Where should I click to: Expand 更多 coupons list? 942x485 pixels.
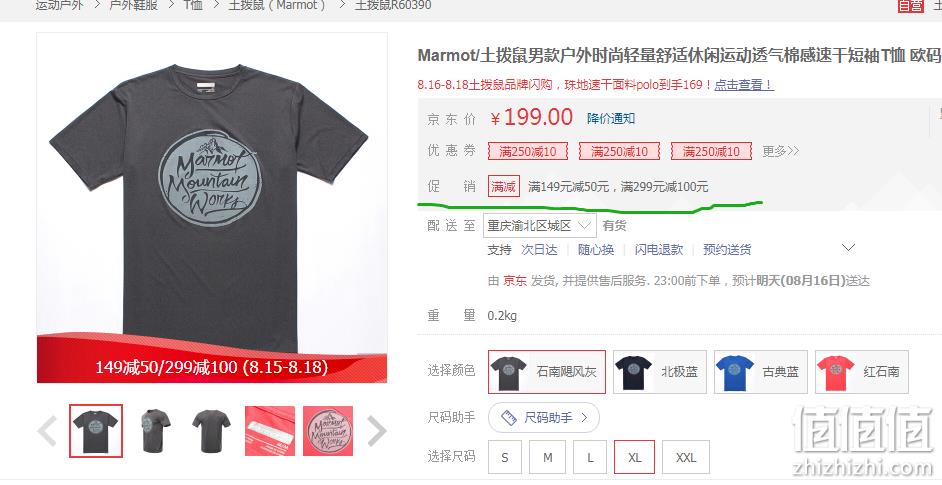(780, 151)
